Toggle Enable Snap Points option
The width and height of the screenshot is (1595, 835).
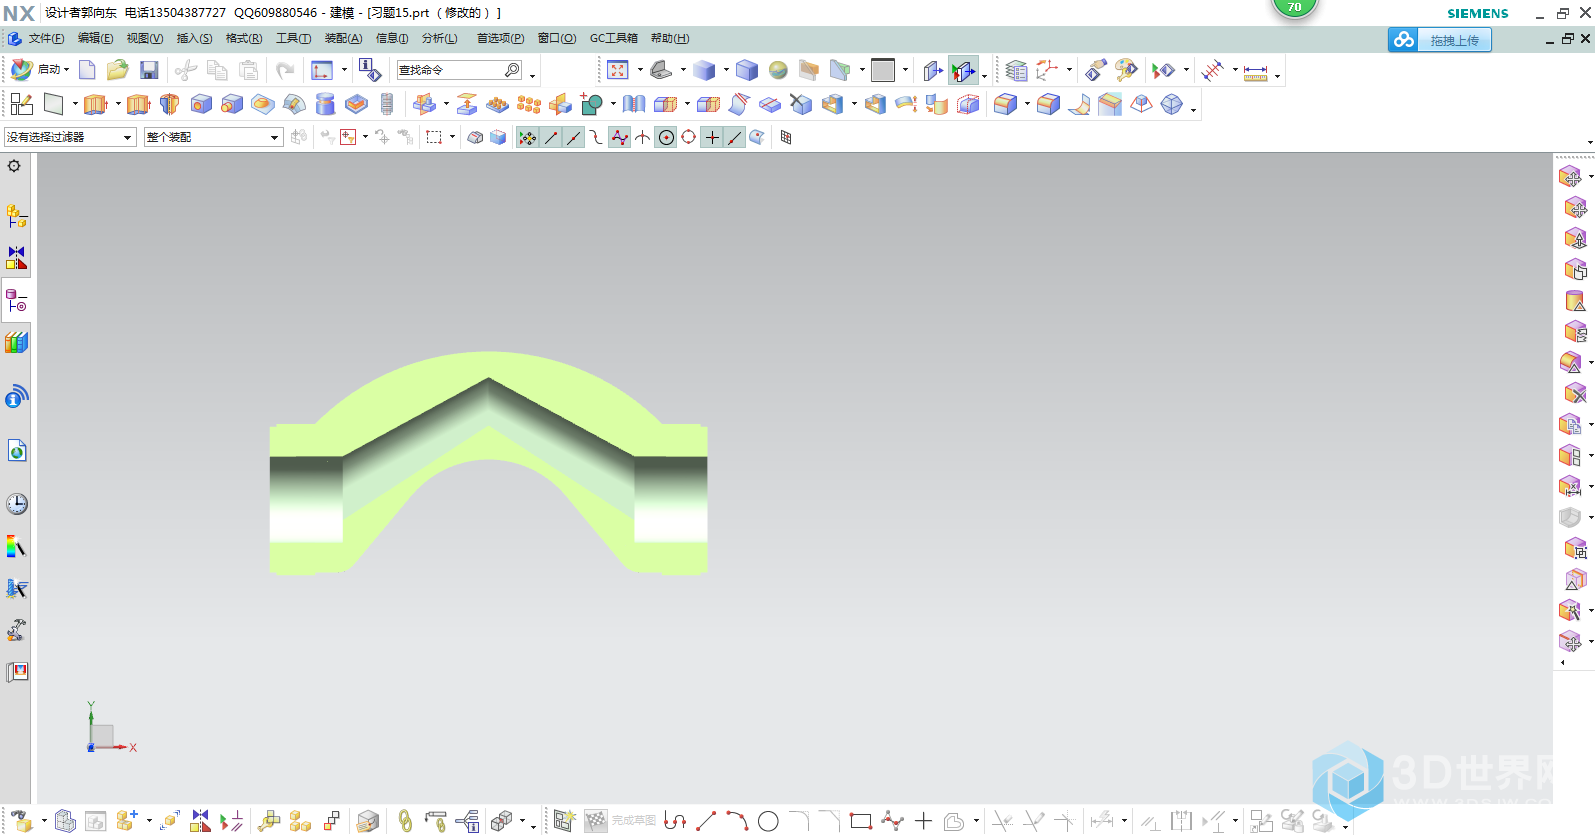[528, 137]
